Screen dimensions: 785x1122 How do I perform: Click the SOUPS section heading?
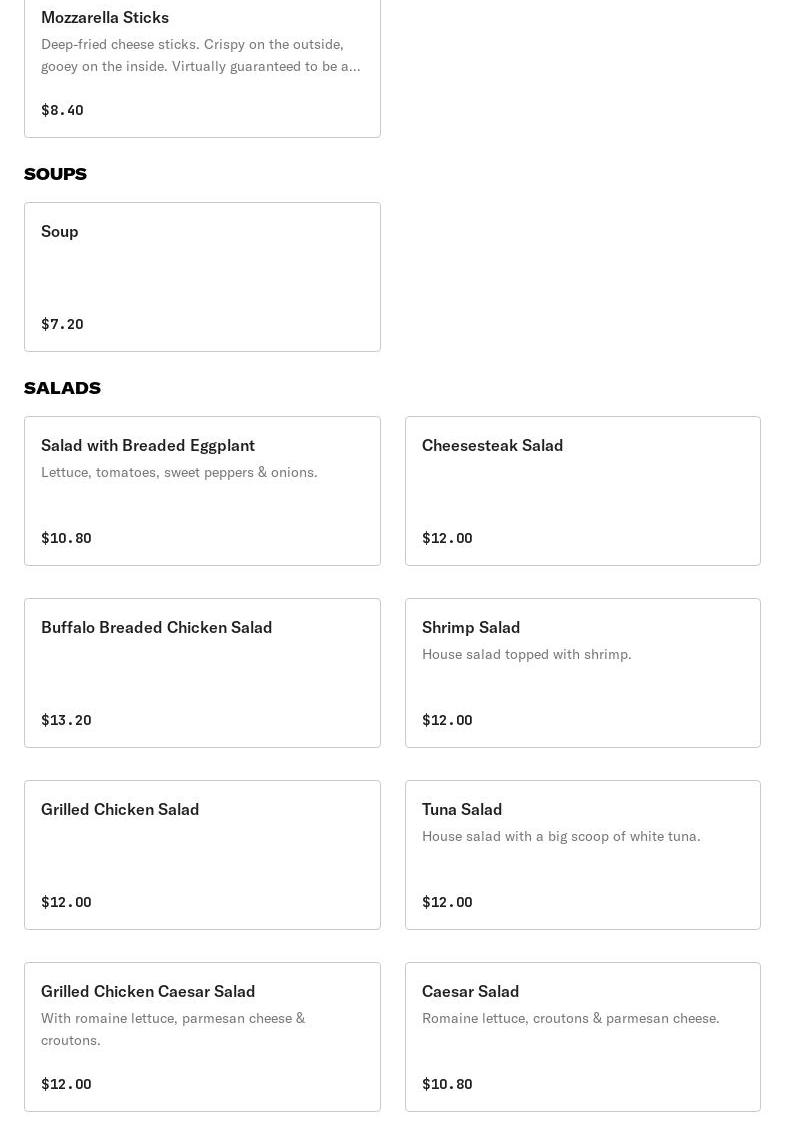pos(55,174)
